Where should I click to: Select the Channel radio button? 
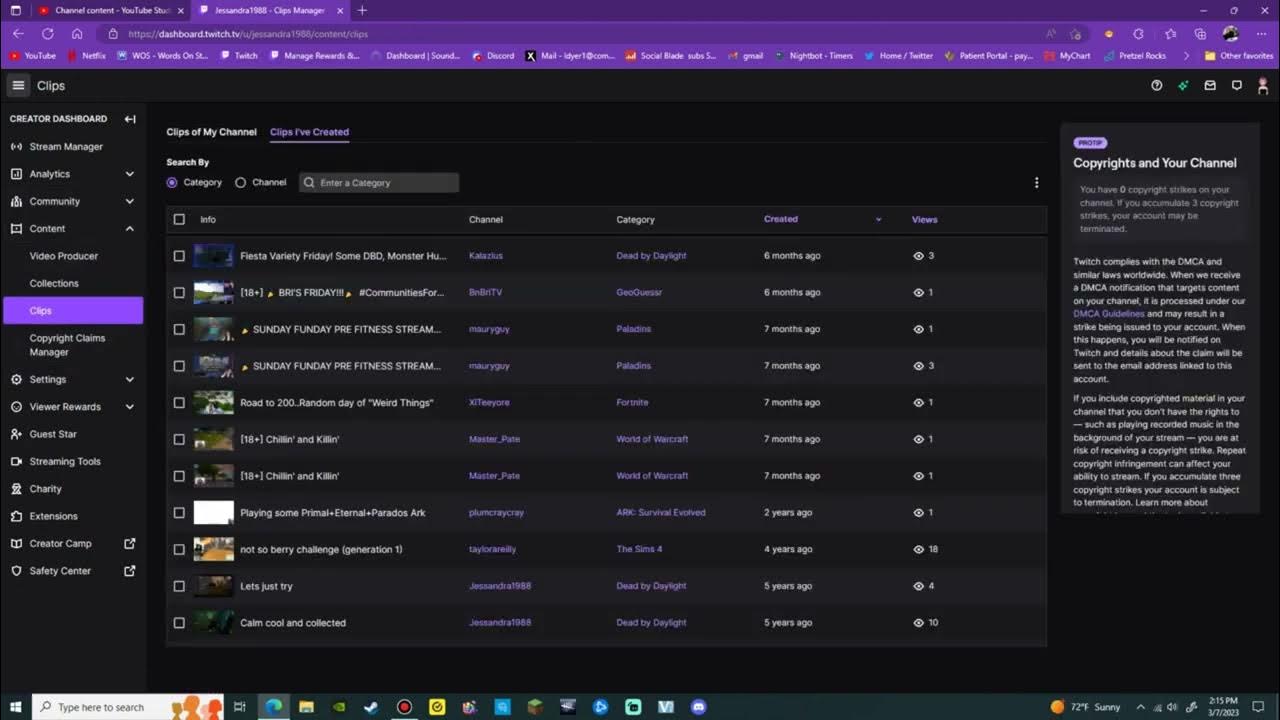click(240, 183)
